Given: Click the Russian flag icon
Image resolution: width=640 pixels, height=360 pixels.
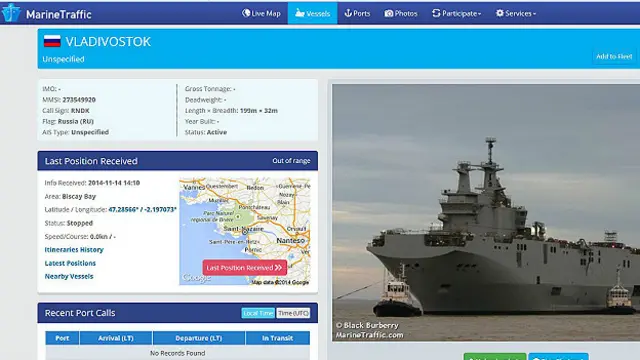Looking at the screenshot, I should pyautogui.click(x=52, y=41).
